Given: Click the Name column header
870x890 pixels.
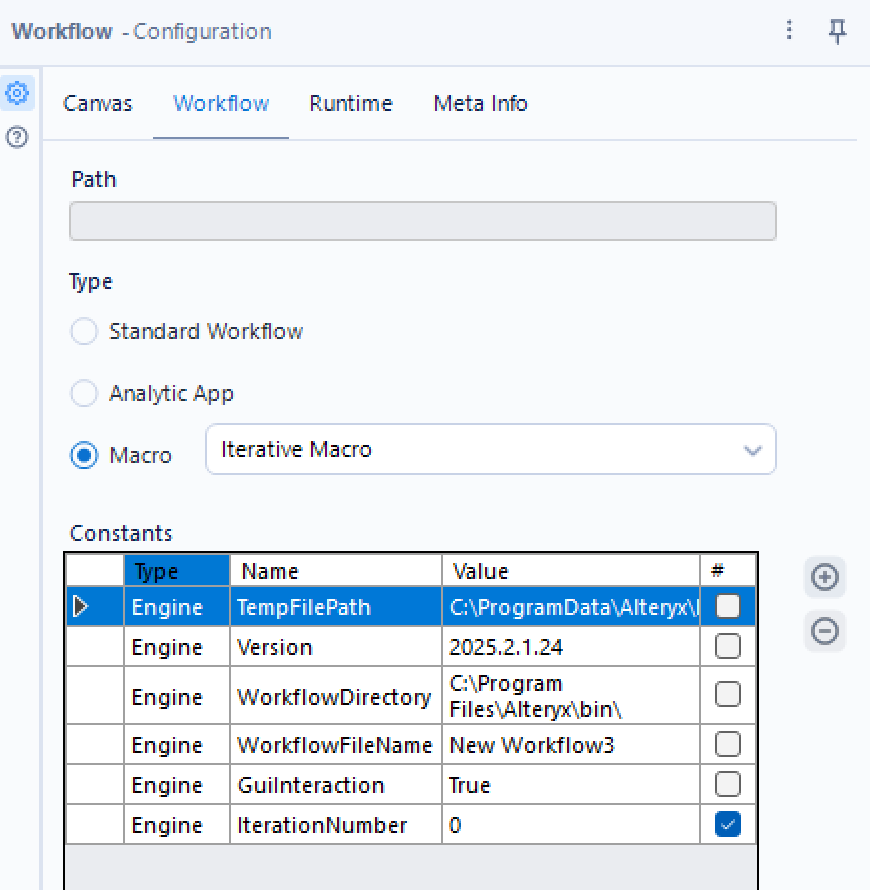Looking at the screenshot, I should click(x=336, y=570).
